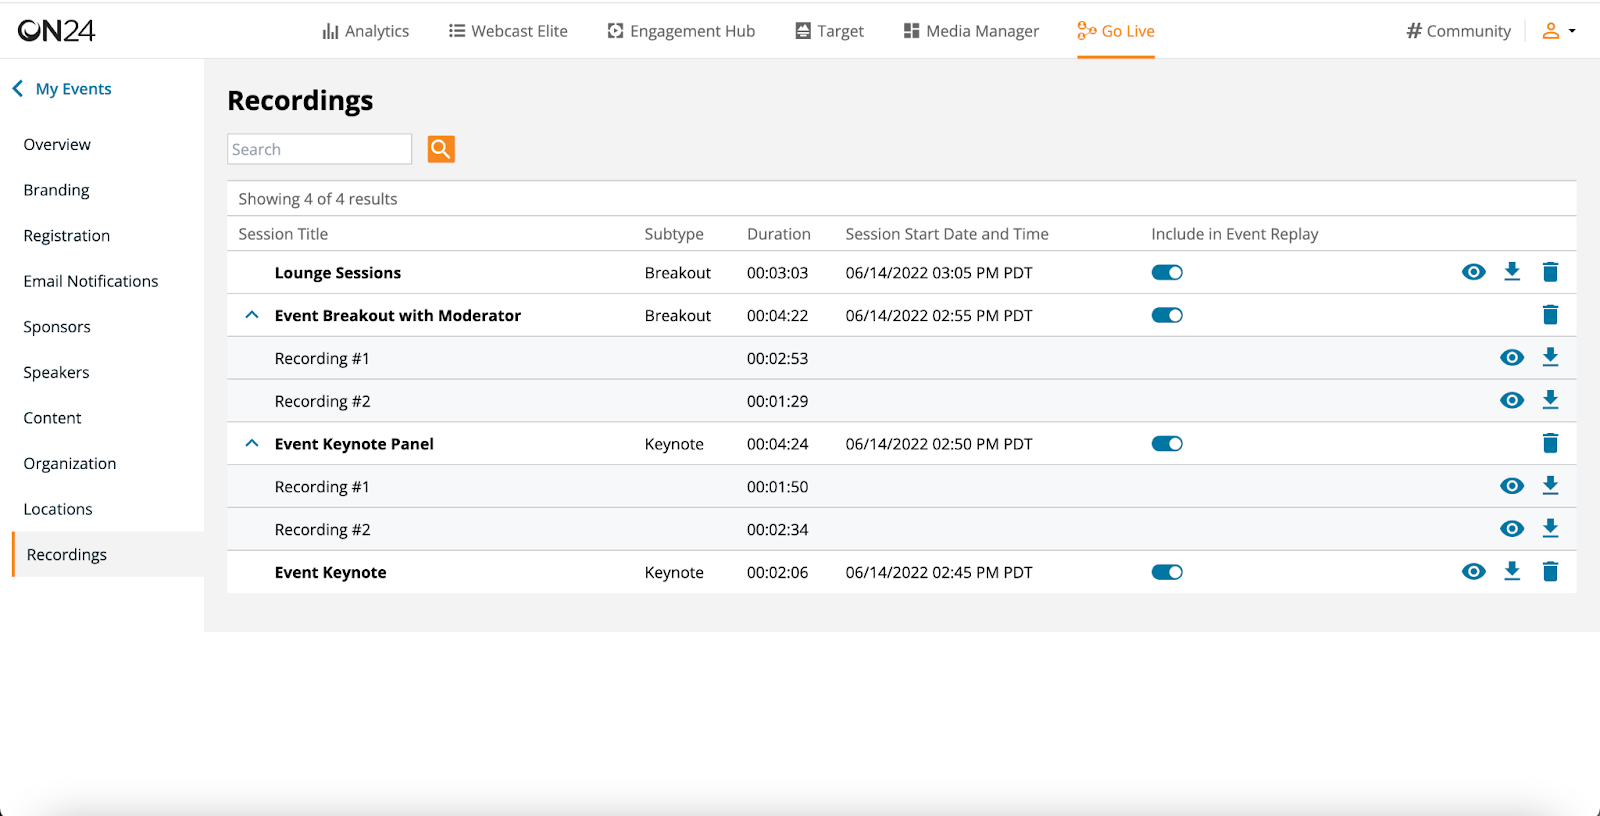Click Session Start Date and Time header

click(947, 234)
